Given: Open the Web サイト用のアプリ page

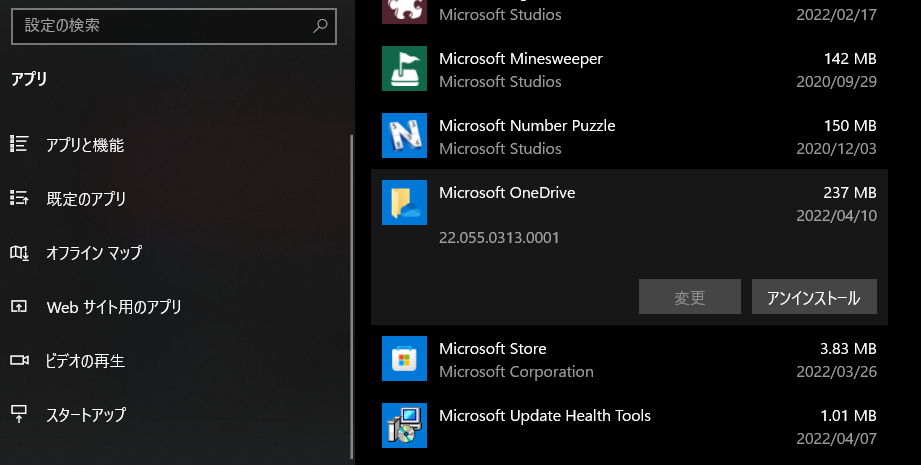Looking at the screenshot, I should 114,307.
